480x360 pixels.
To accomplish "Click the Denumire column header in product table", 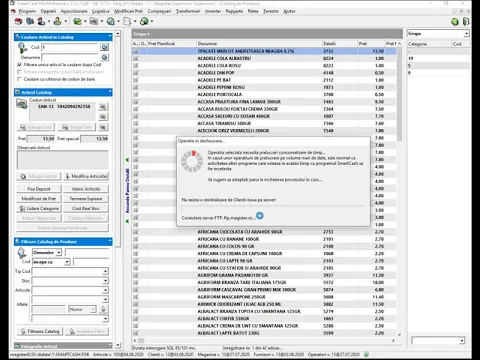I will coord(259,44).
